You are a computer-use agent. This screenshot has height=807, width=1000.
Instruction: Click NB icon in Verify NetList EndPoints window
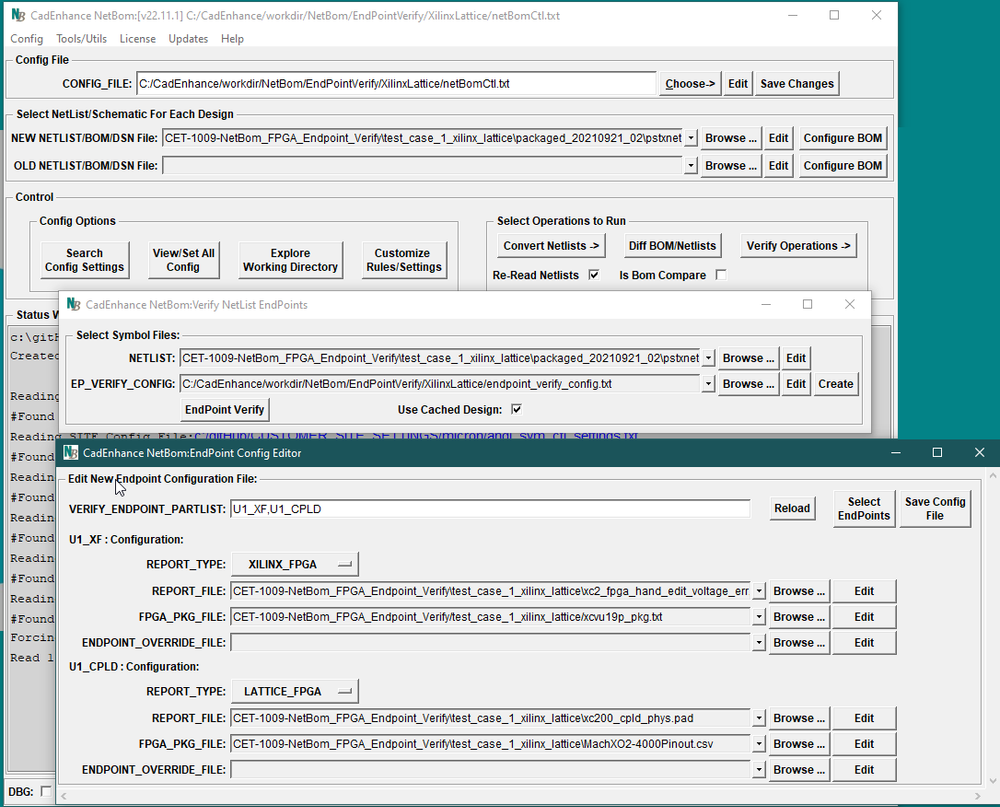pos(73,304)
